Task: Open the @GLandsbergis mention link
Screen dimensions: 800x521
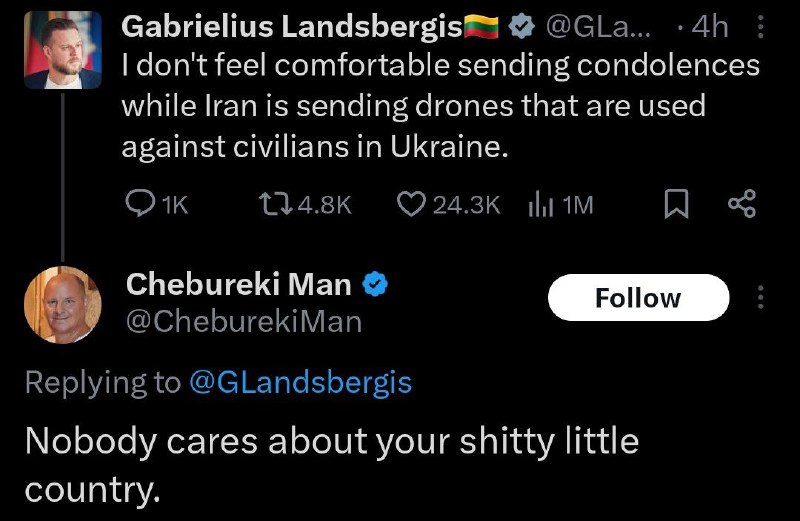Action: [300, 382]
